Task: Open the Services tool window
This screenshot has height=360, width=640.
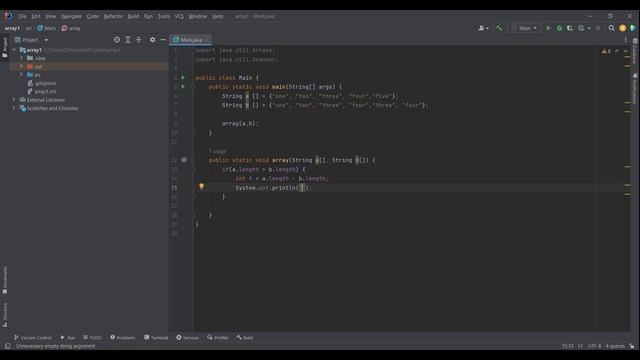Action: 188,338
